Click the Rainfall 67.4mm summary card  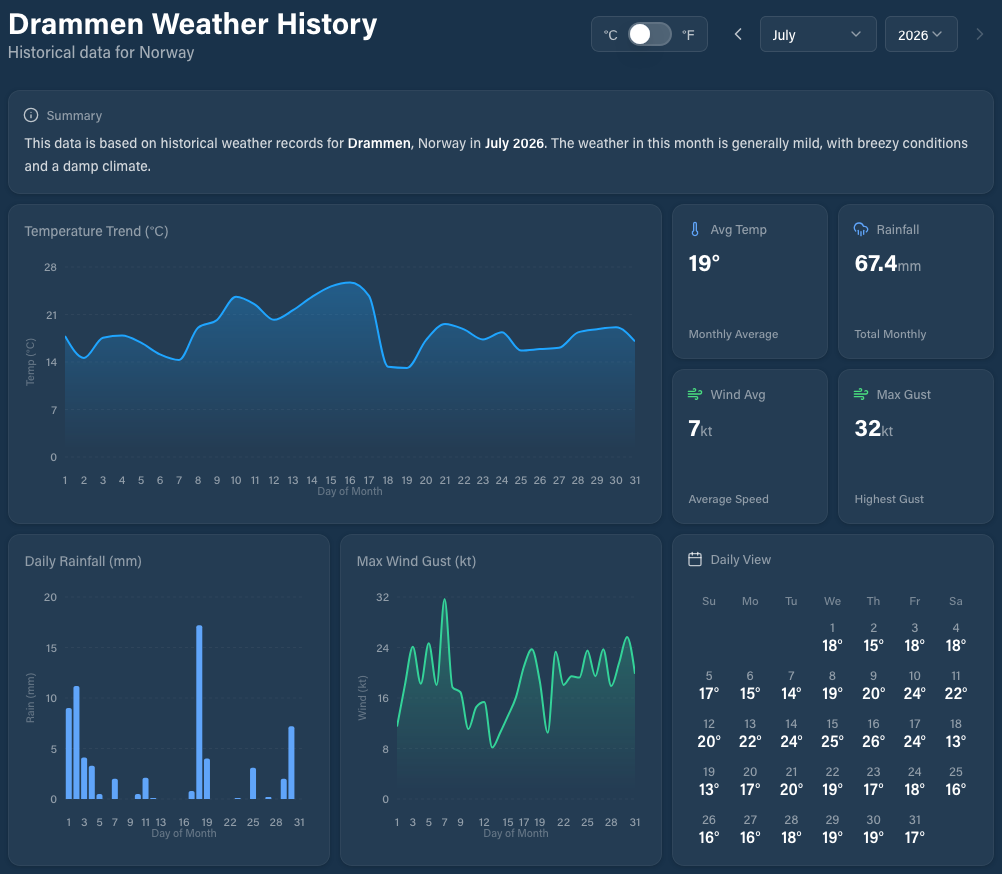[x=915, y=281]
